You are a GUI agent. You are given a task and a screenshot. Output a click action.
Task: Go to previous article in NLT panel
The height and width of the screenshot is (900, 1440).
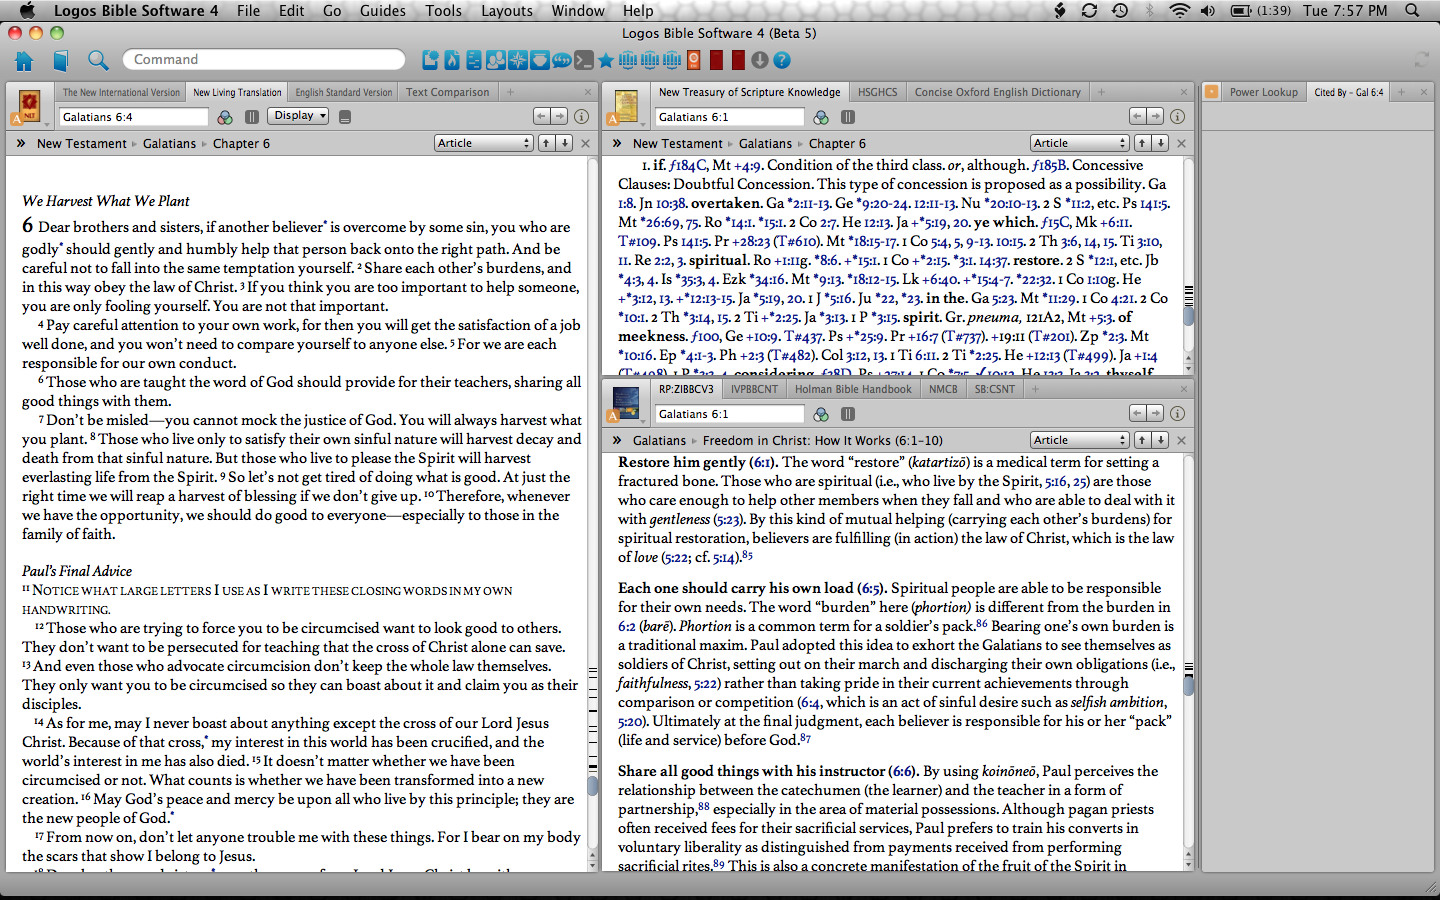(x=546, y=143)
